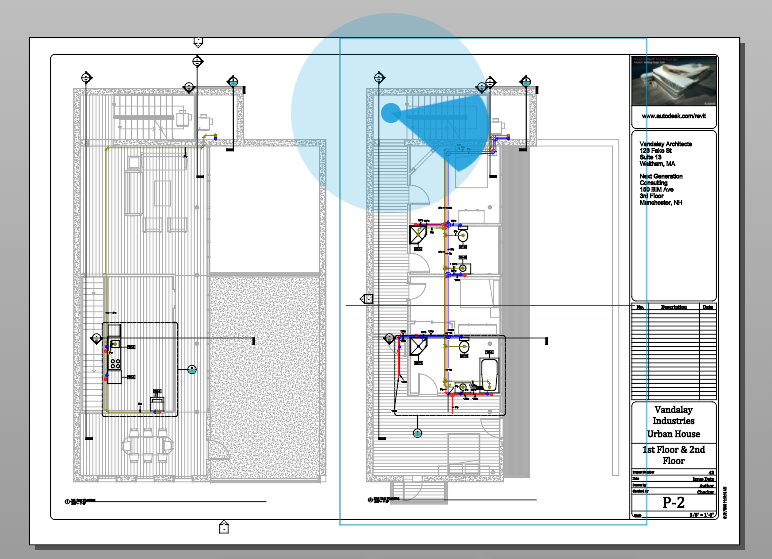This screenshot has width=772, height=559.
Task: Select the callout bubble right of kitchen callout
Action: point(192,369)
